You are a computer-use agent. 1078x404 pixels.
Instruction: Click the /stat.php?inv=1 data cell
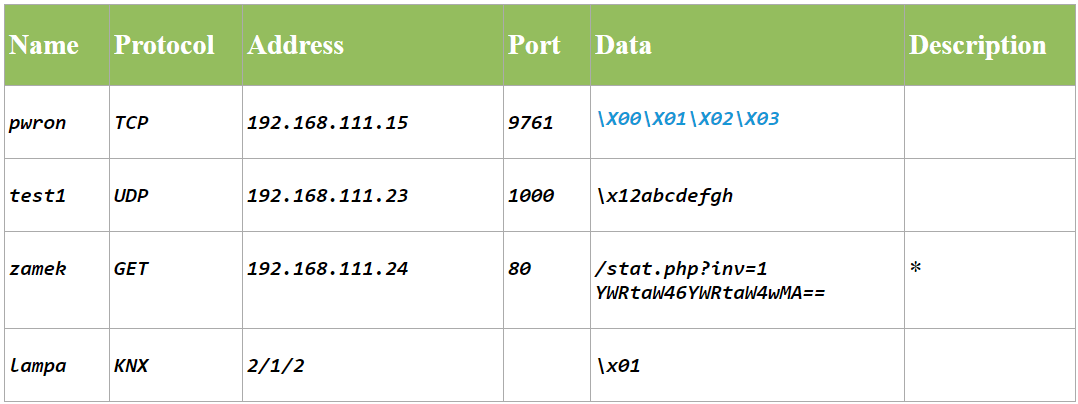point(680,269)
